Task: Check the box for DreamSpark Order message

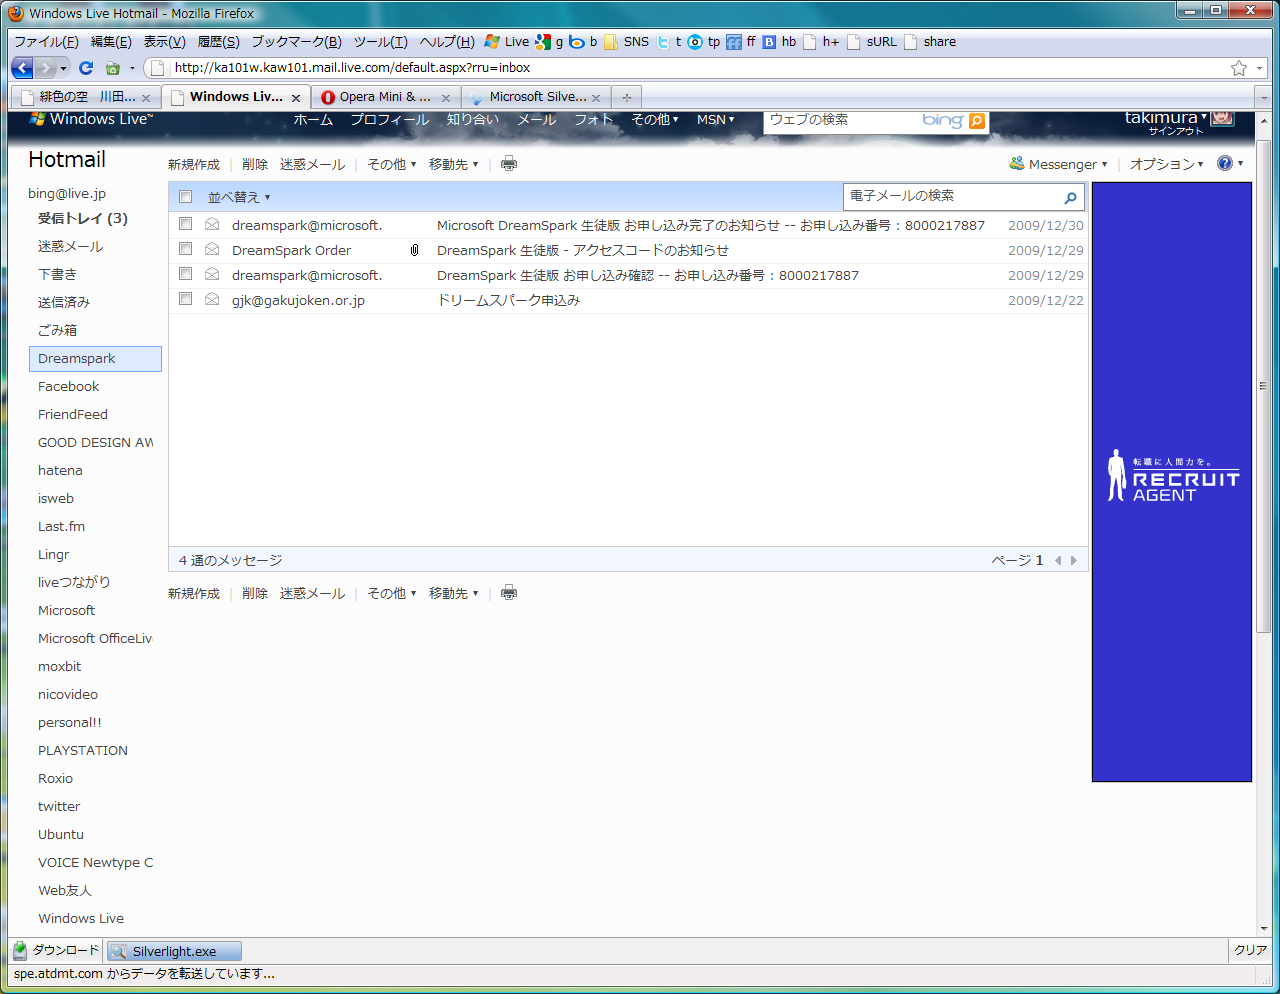Action: pos(185,249)
